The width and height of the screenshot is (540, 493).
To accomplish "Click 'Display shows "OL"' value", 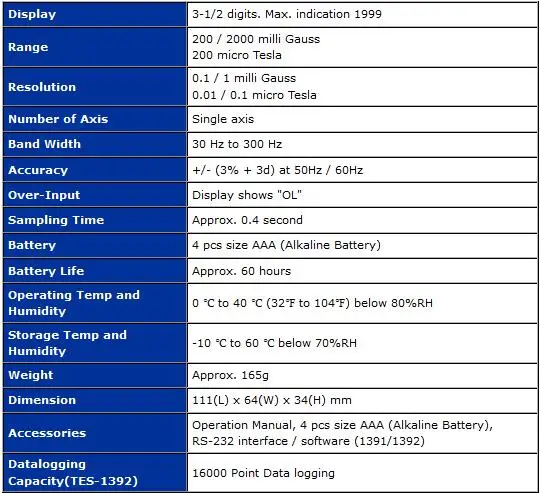I will point(247,195).
